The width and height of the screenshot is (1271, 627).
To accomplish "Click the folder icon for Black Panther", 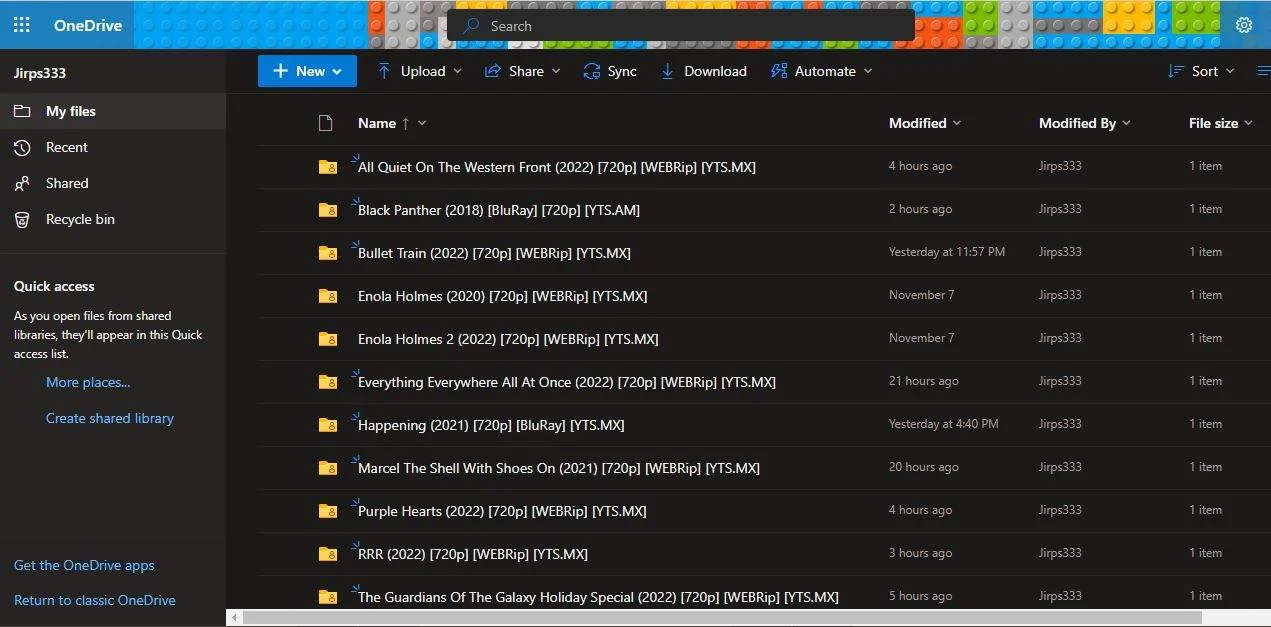I will [327, 210].
